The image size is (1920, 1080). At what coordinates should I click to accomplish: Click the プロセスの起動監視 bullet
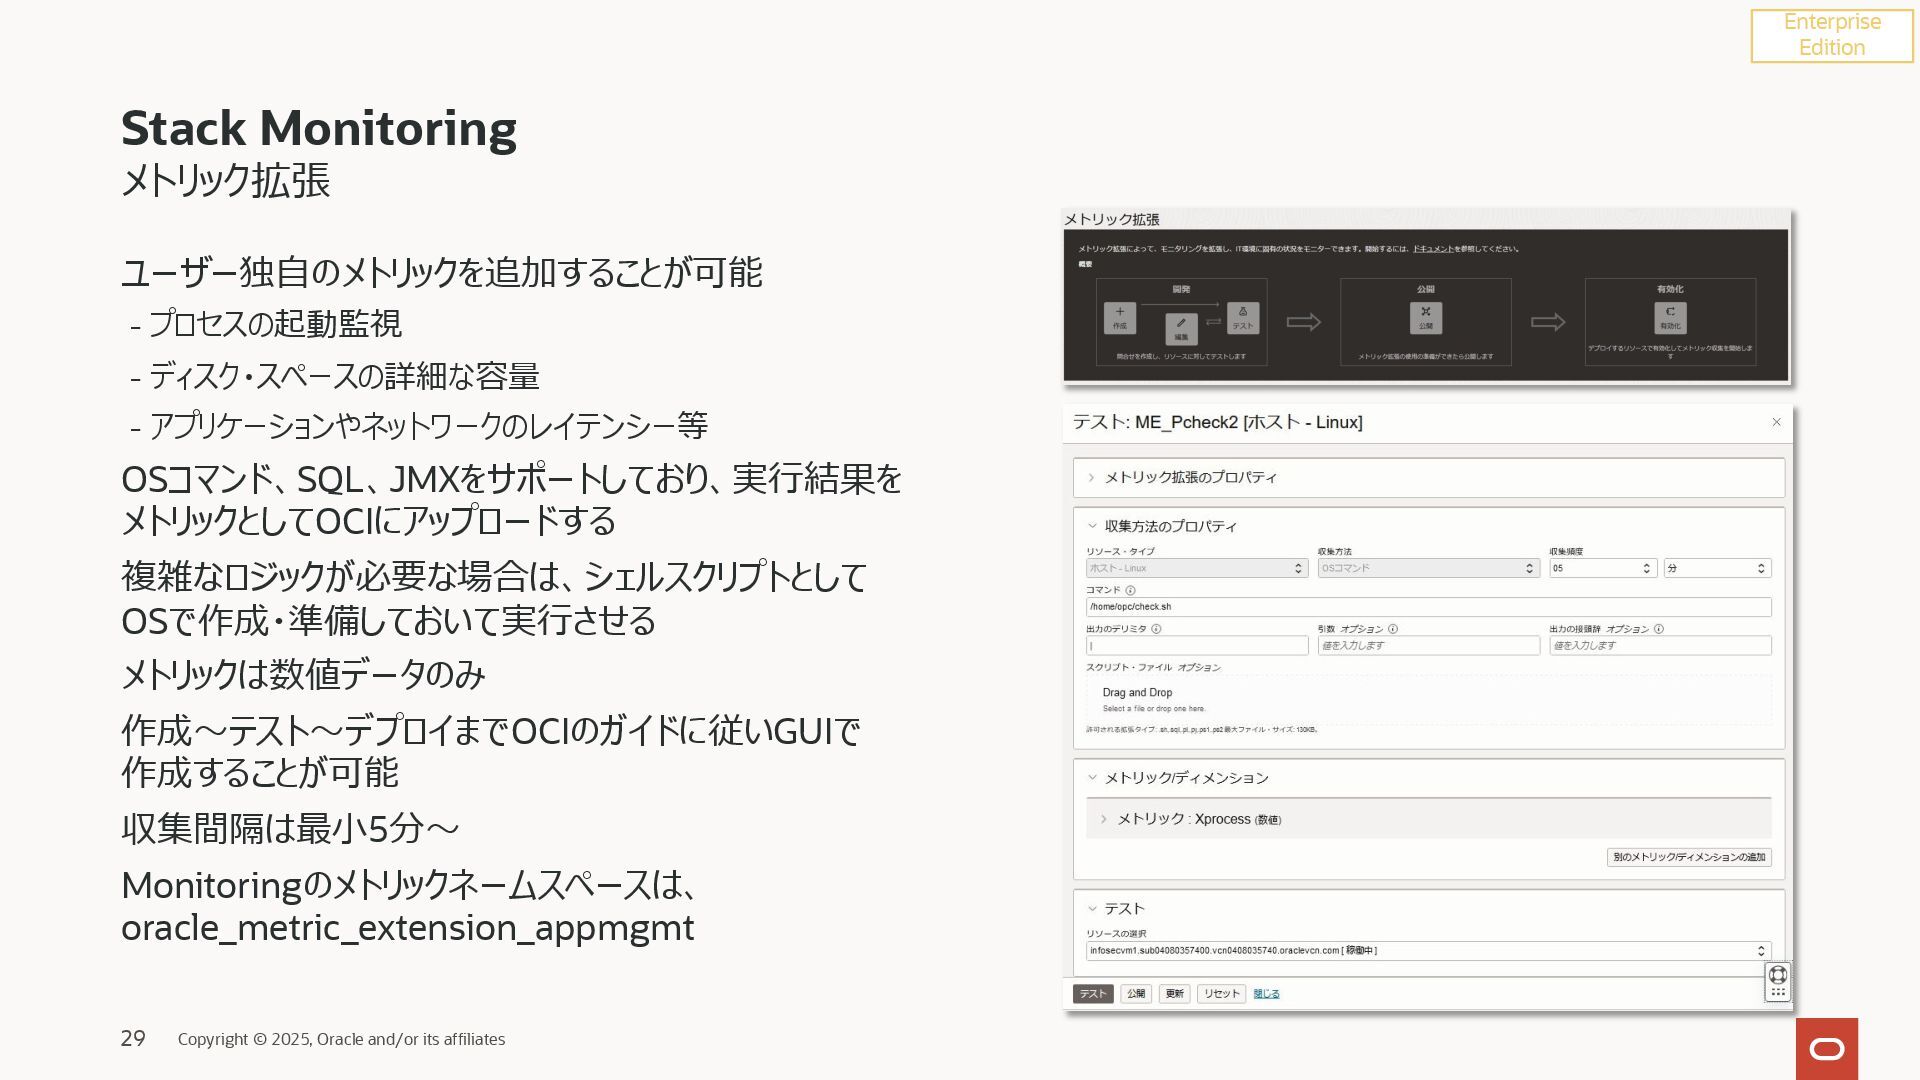[x=275, y=324]
